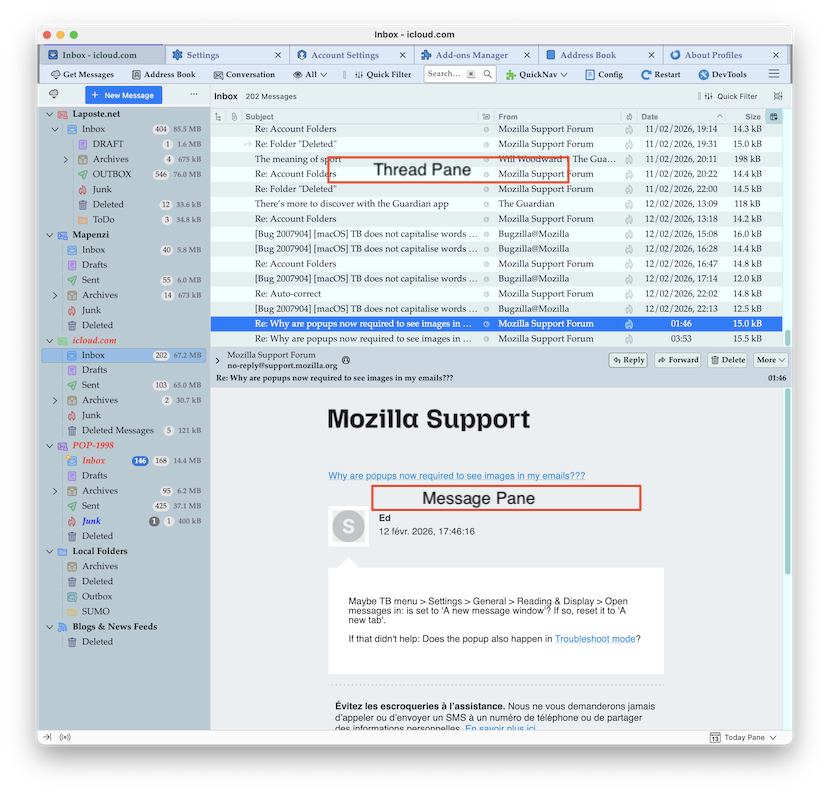Toggle read status of 'Re: Auto-correct' message
This screenshot has width=830, height=794.
point(486,294)
